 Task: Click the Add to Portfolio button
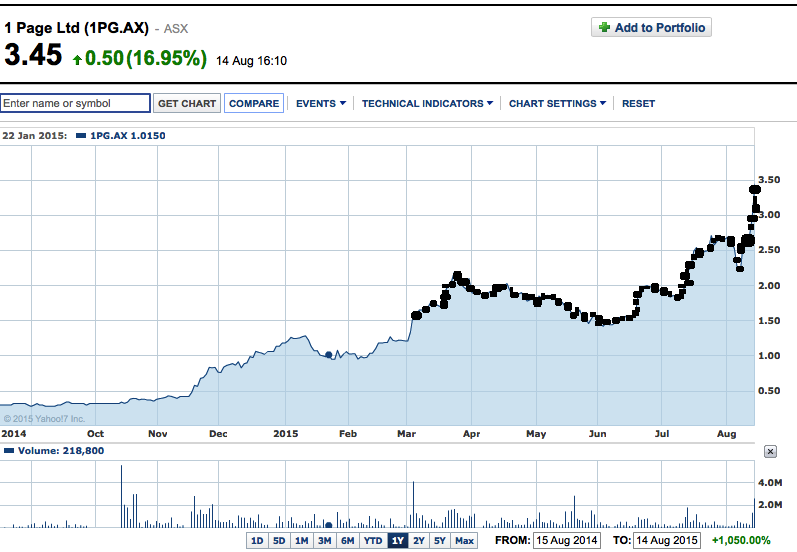tap(651, 27)
